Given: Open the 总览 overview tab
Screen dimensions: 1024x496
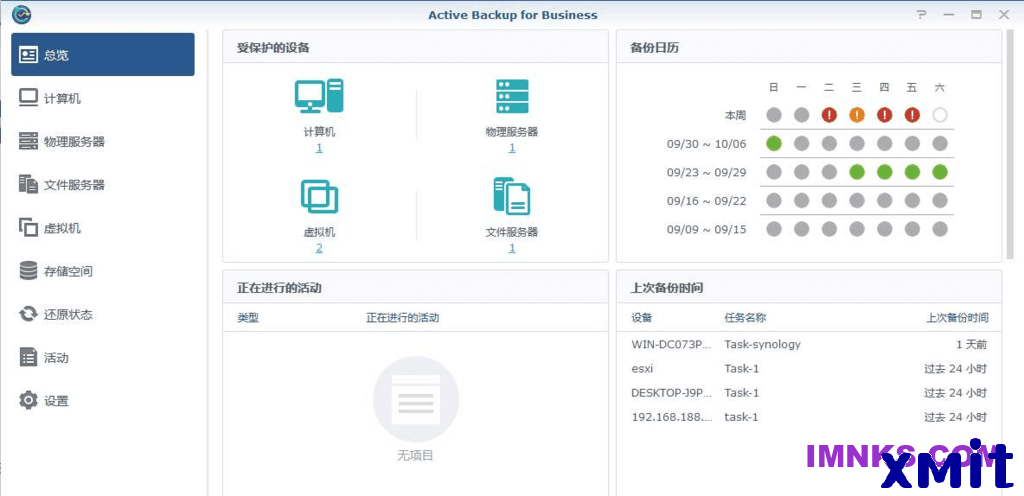Looking at the screenshot, I should pos(103,55).
